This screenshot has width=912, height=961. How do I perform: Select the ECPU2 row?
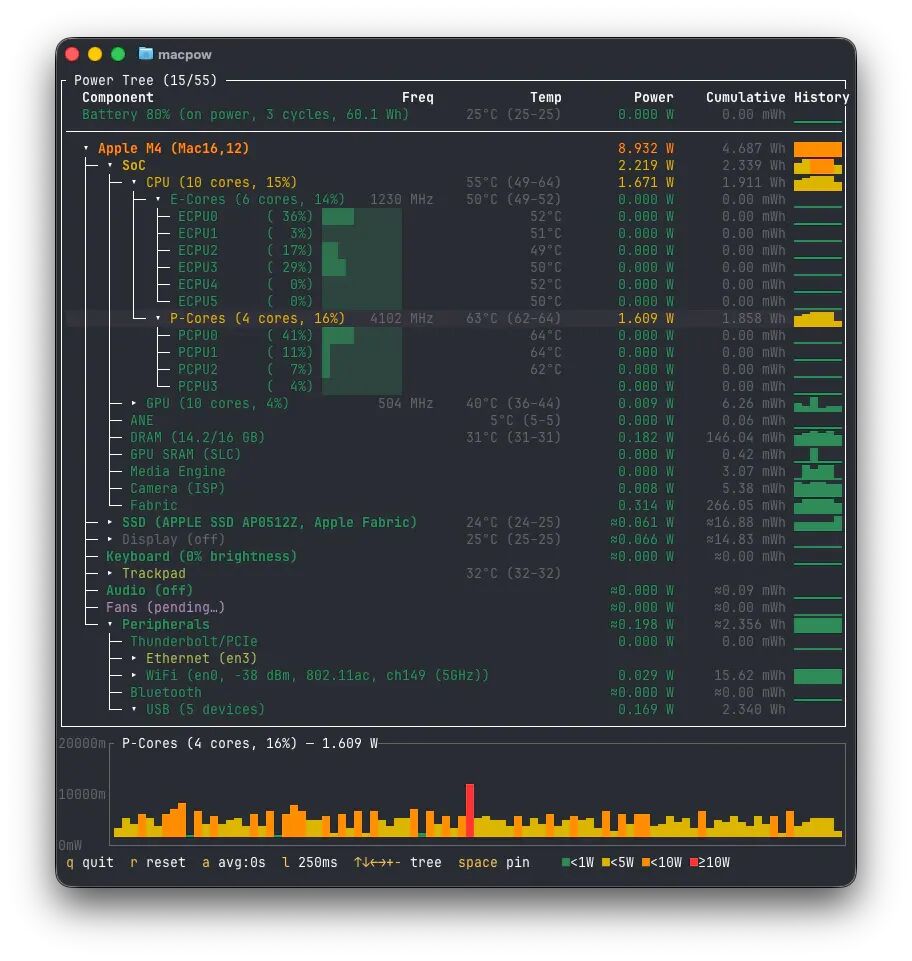(454, 251)
